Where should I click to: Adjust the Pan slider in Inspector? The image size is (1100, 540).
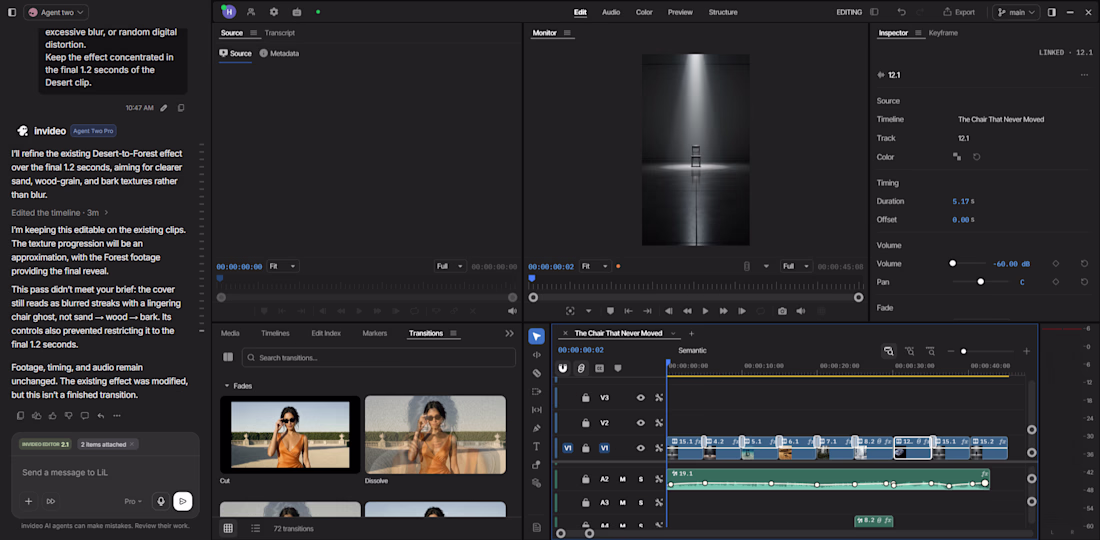tap(980, 281)
